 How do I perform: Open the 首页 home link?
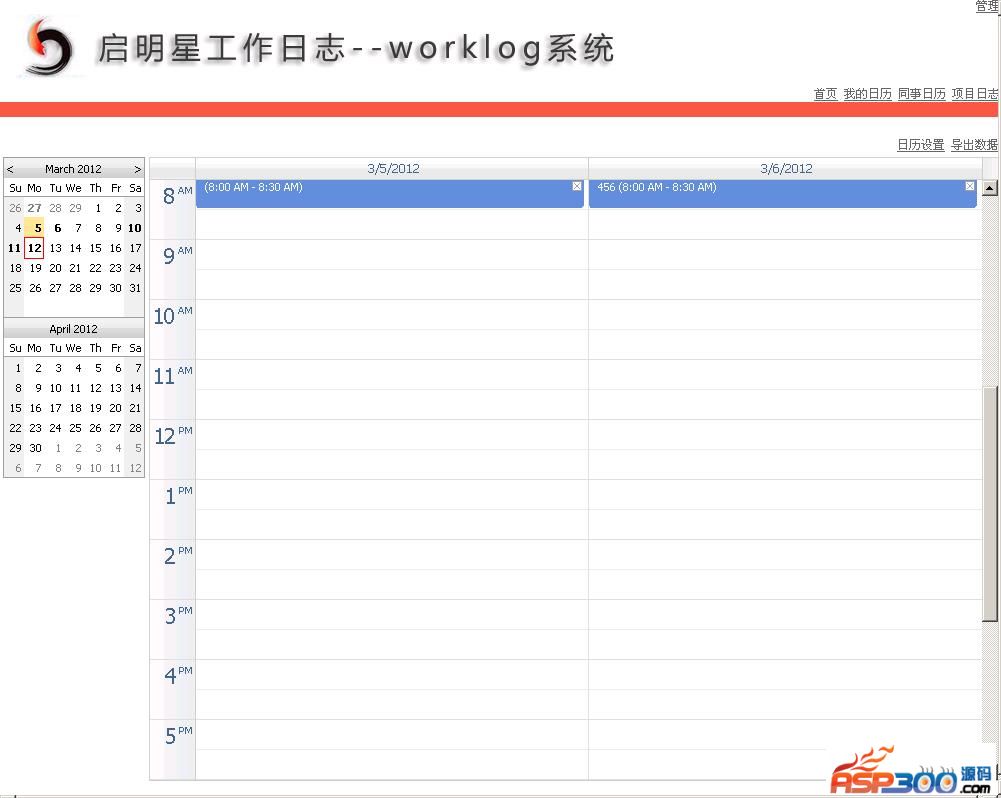pyautogui.click(x=825, y=94)
